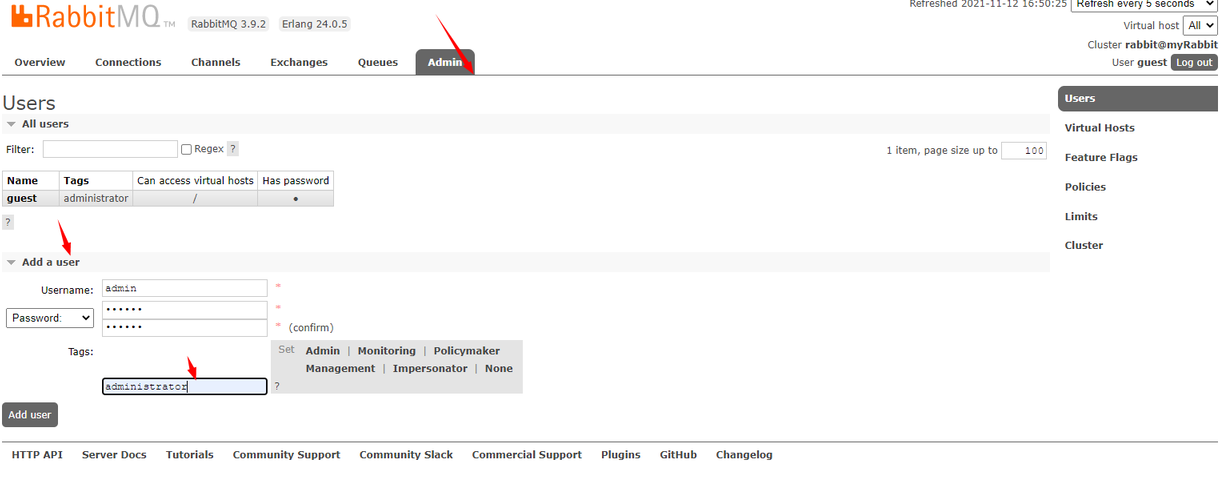Select Users in the right sidebar

[x=1137, y=98]
